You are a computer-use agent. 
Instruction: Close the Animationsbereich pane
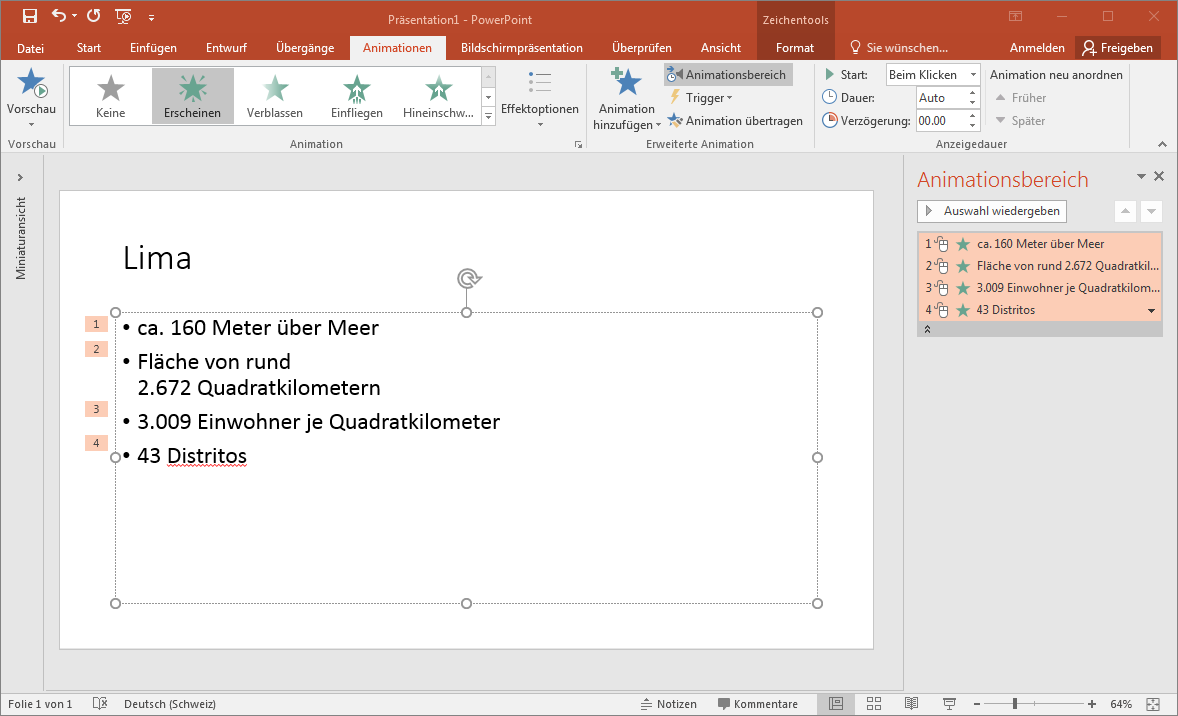pyautogui.click(x=1158, y=177)
